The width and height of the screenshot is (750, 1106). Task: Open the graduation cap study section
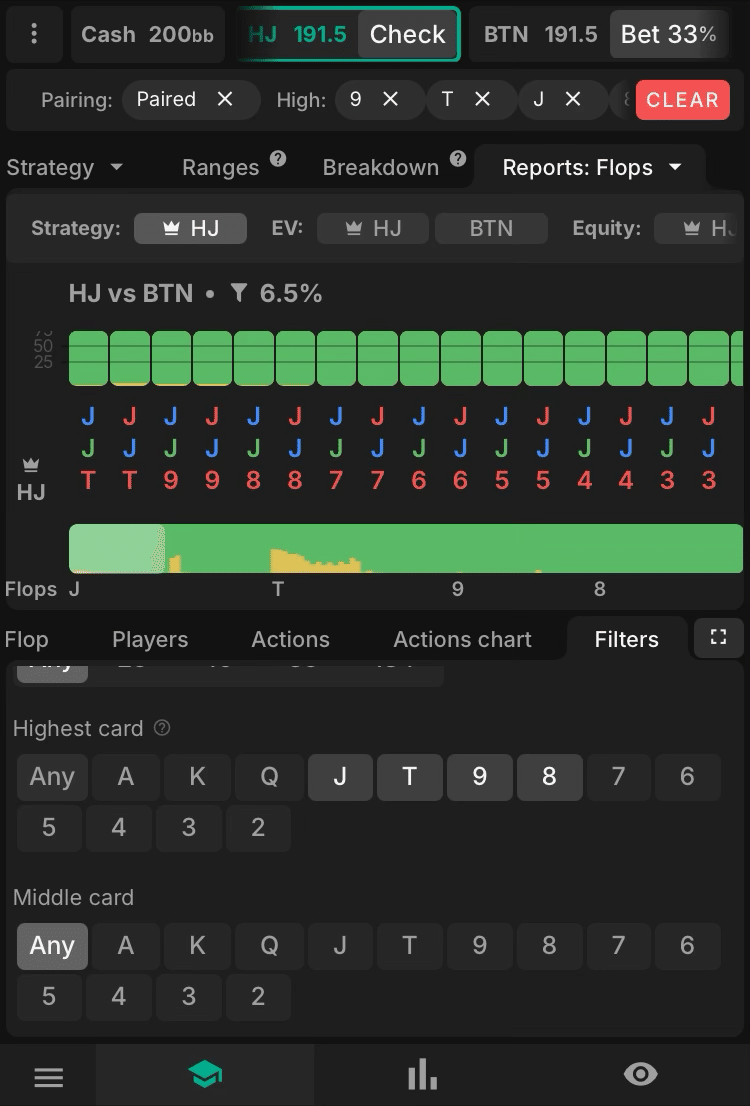pos(205,1076)
